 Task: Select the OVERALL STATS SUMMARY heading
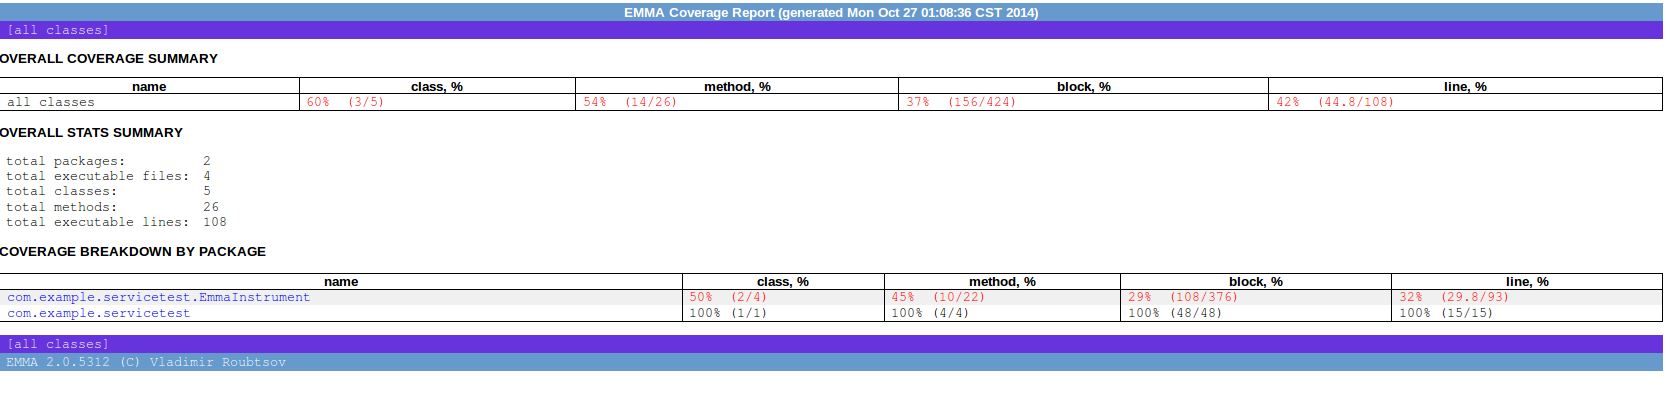(x=91, y=133)
